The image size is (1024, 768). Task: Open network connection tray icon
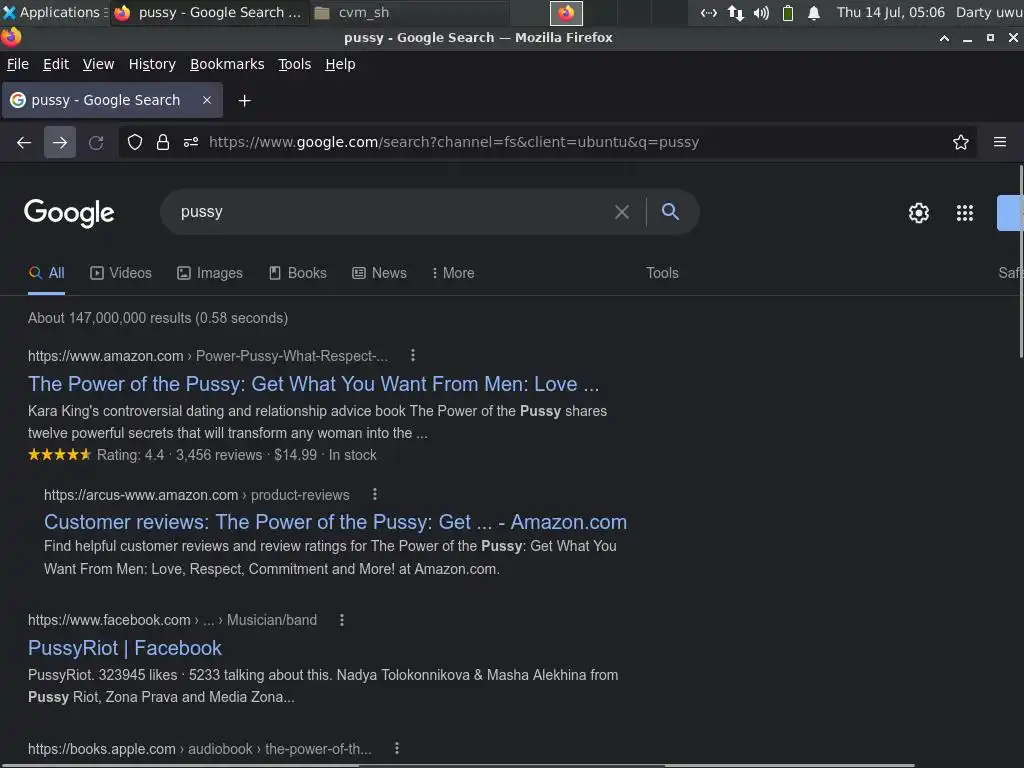coord(709,13)
